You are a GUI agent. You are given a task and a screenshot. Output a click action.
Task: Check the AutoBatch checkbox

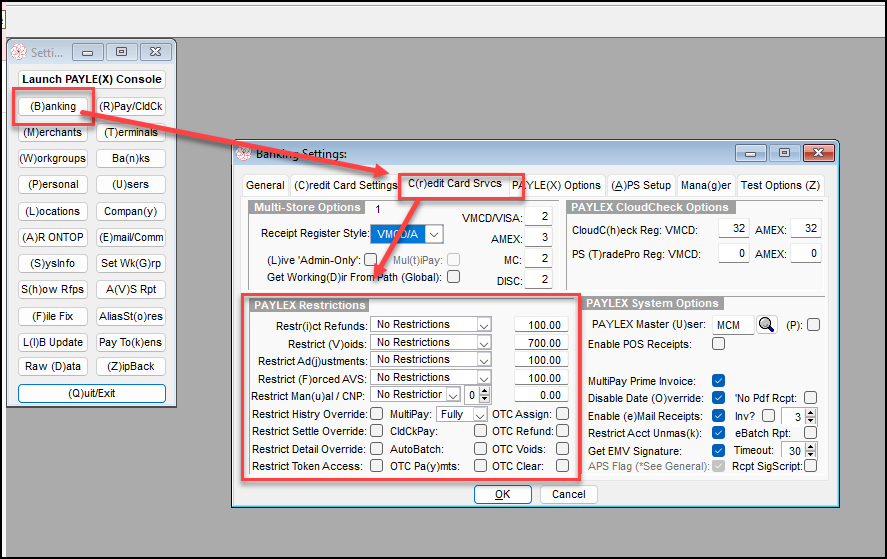coord(480,449)
